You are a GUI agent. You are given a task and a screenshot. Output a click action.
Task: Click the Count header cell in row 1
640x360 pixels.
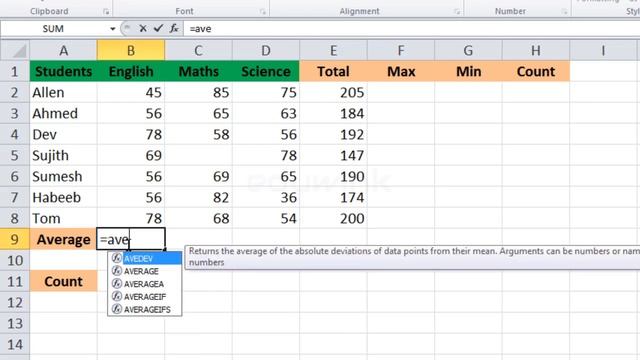536,71
